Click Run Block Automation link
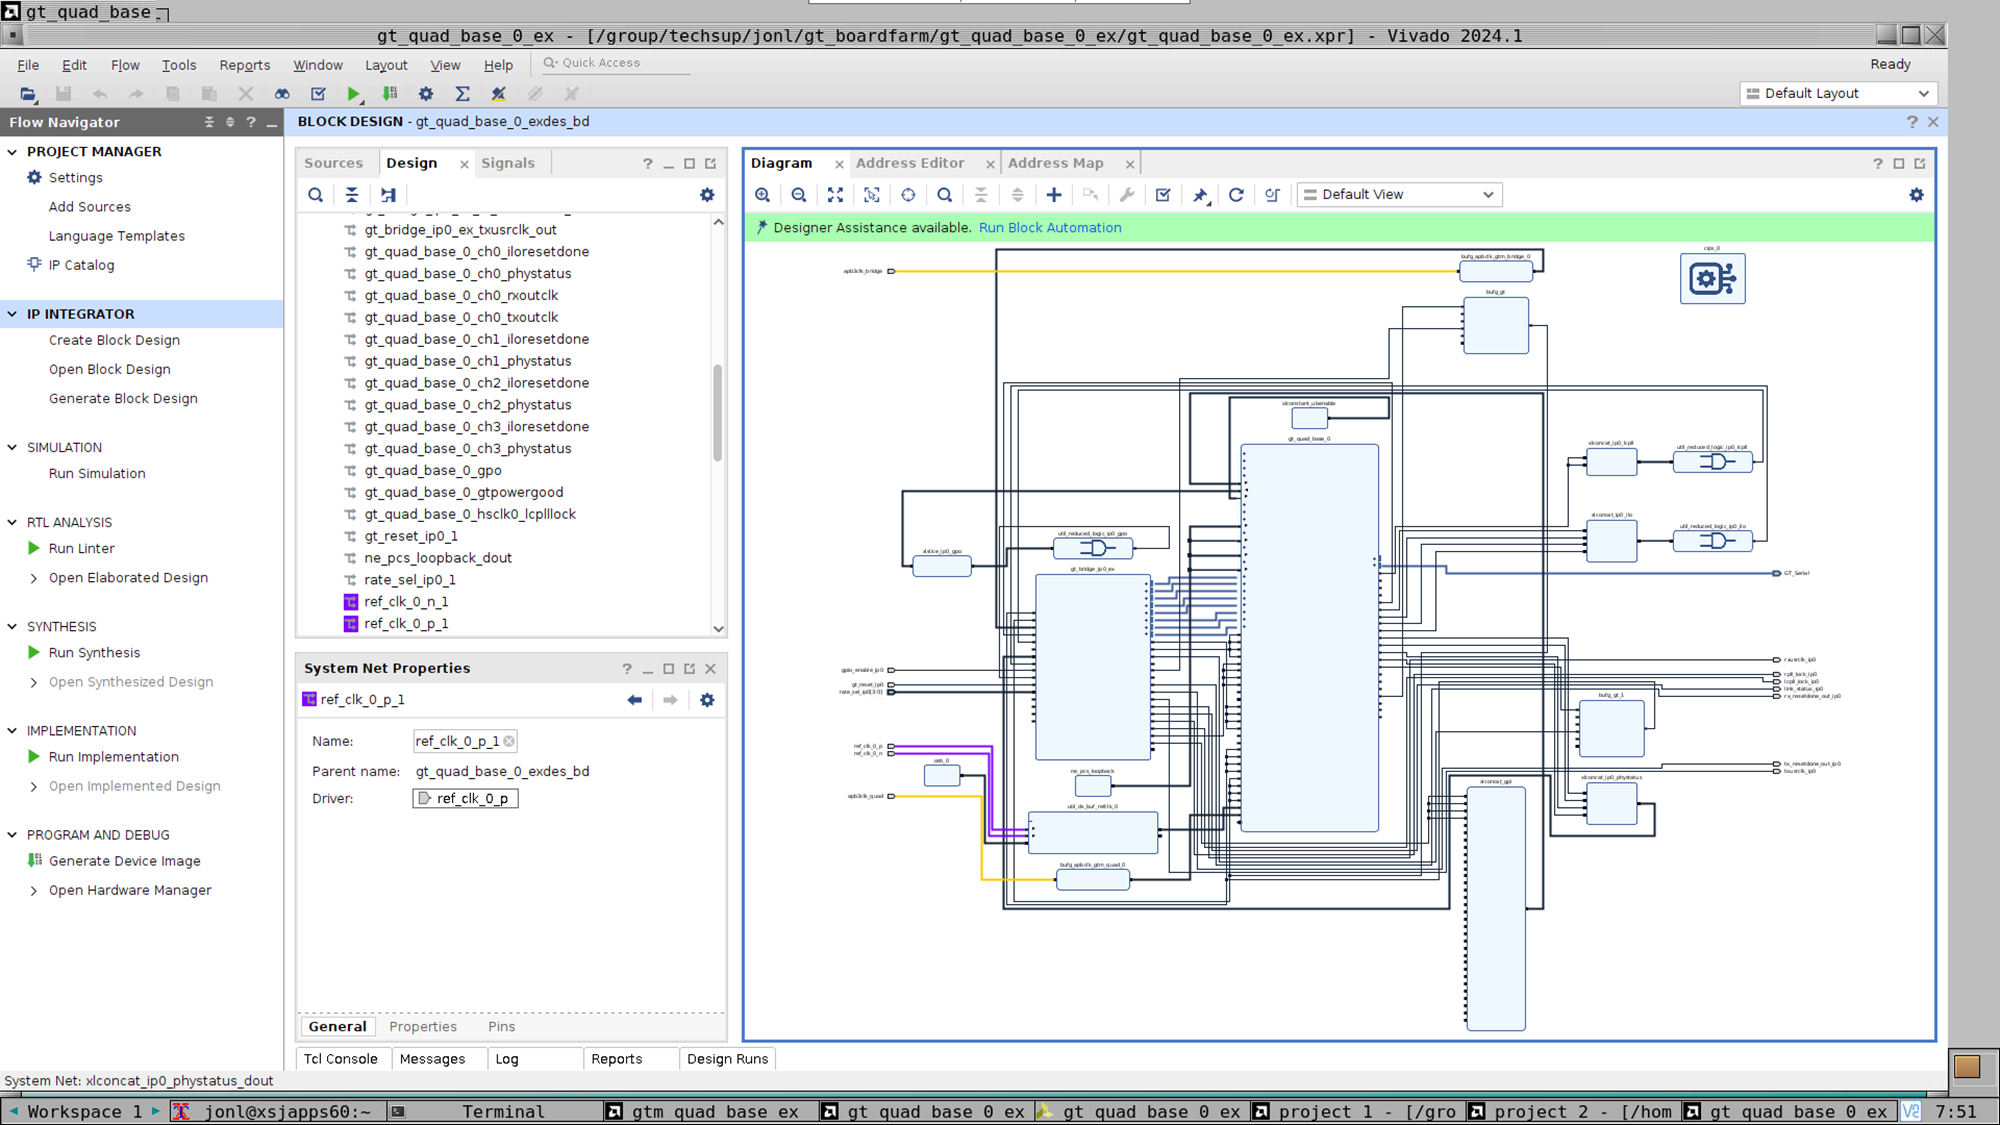 (x=1050, y=228)
